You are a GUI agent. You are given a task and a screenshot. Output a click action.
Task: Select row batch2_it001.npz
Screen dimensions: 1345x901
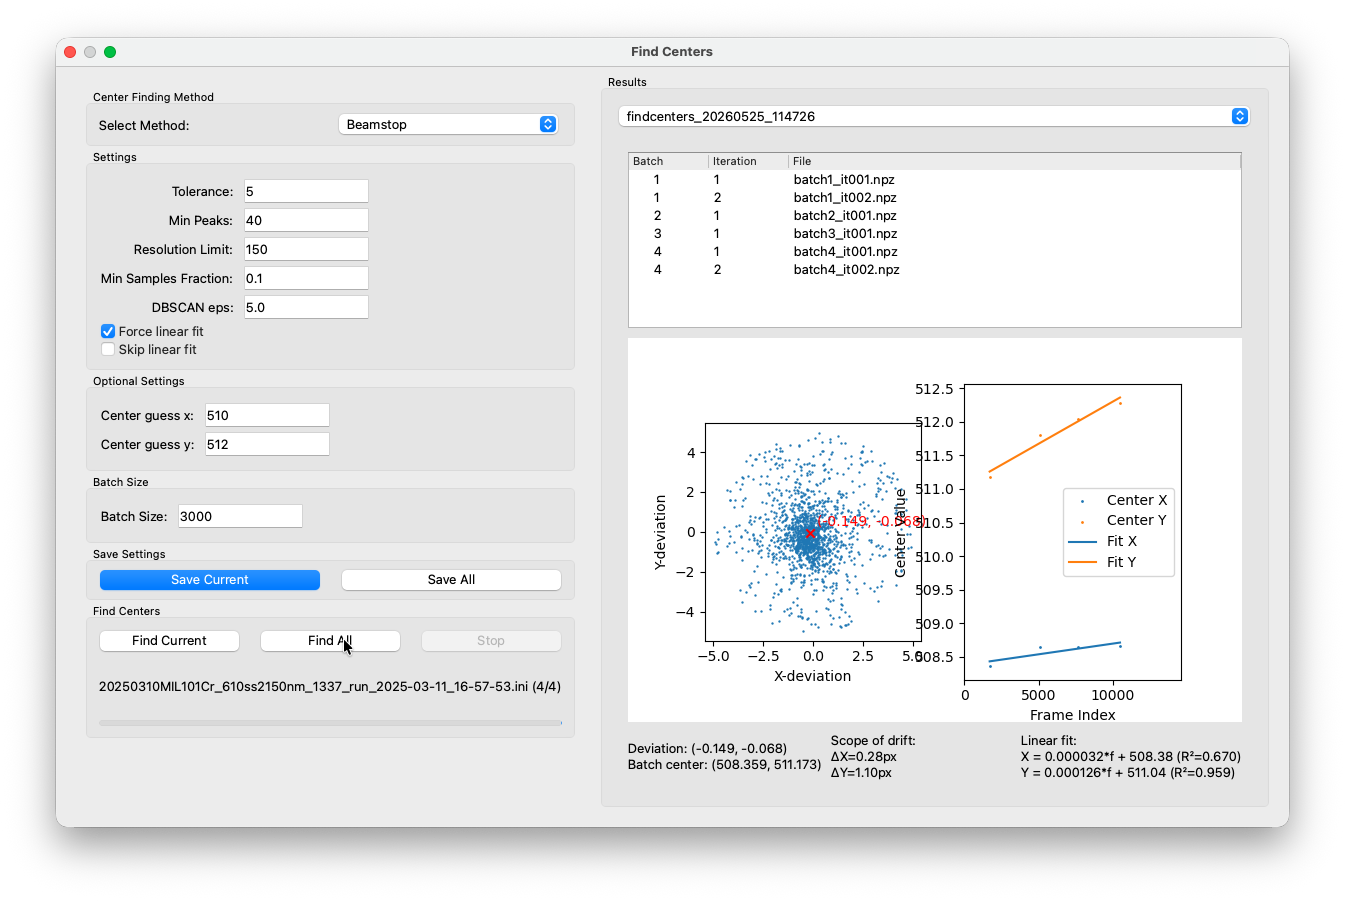934,216
